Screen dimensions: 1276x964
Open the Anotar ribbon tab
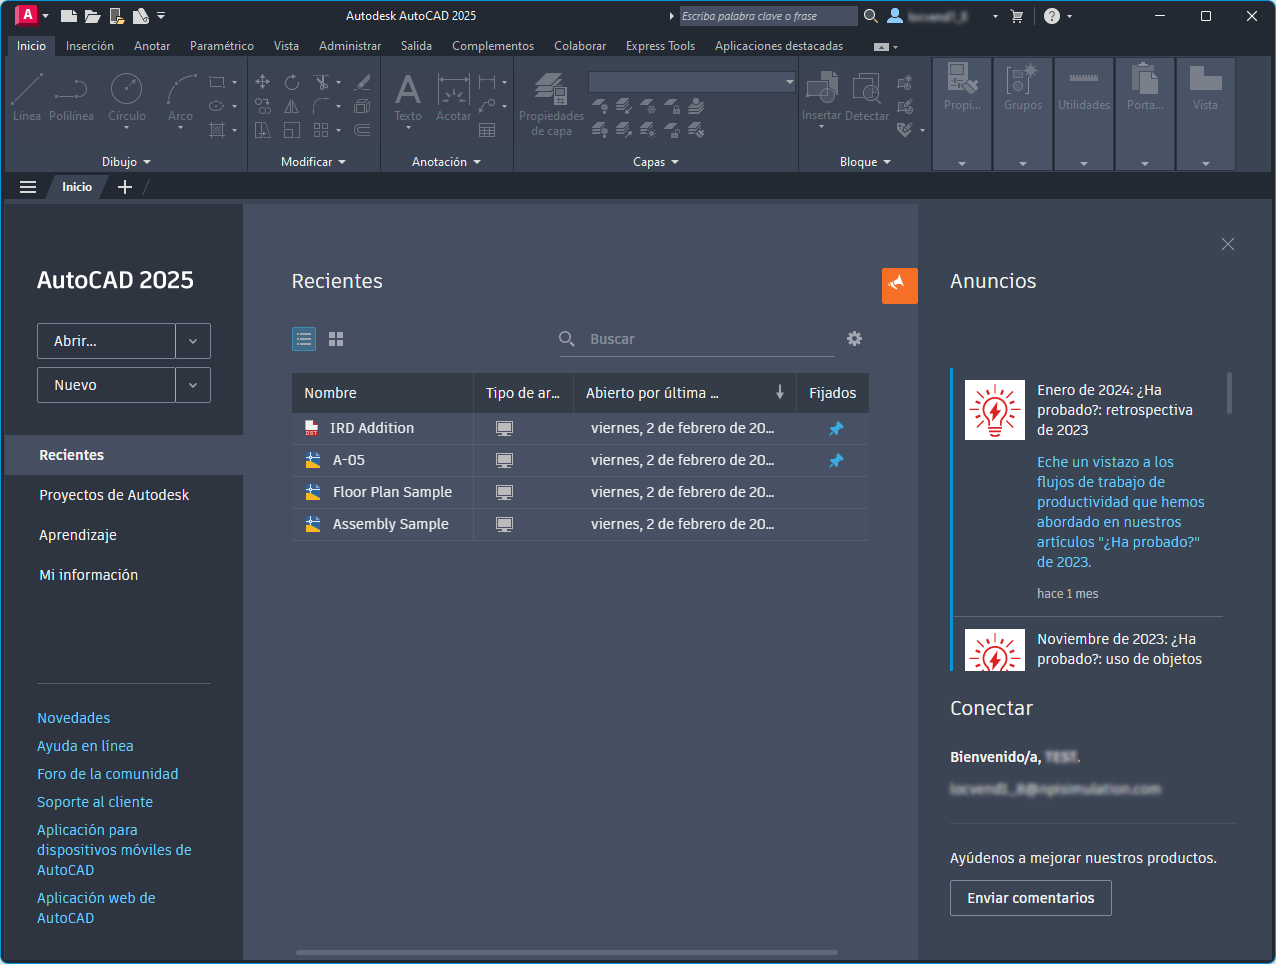point(152,46)
